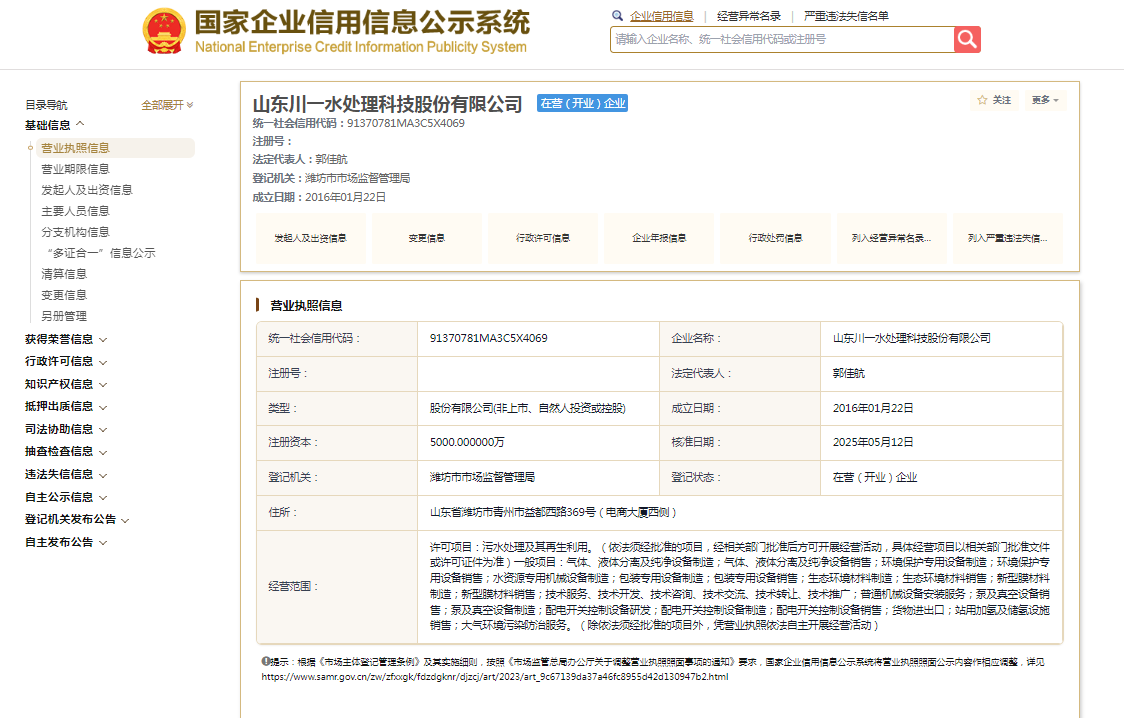Open the samr.gov.cn notice link
The image size is (1124, 718).
tap(495, 677)
